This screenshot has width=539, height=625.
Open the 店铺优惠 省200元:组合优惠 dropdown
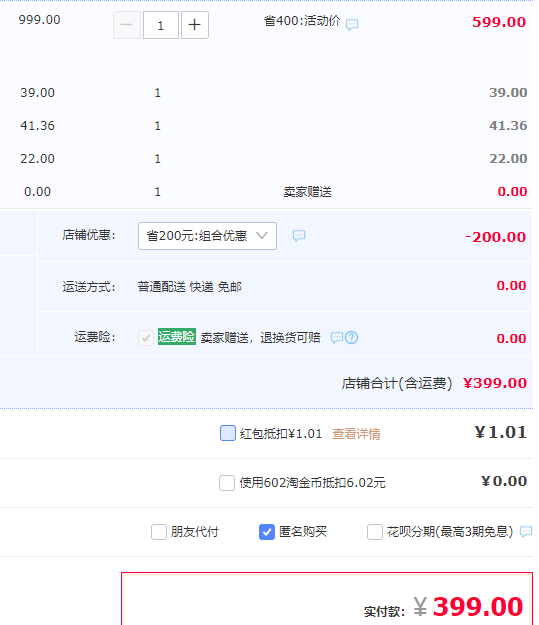pos(207,236)
